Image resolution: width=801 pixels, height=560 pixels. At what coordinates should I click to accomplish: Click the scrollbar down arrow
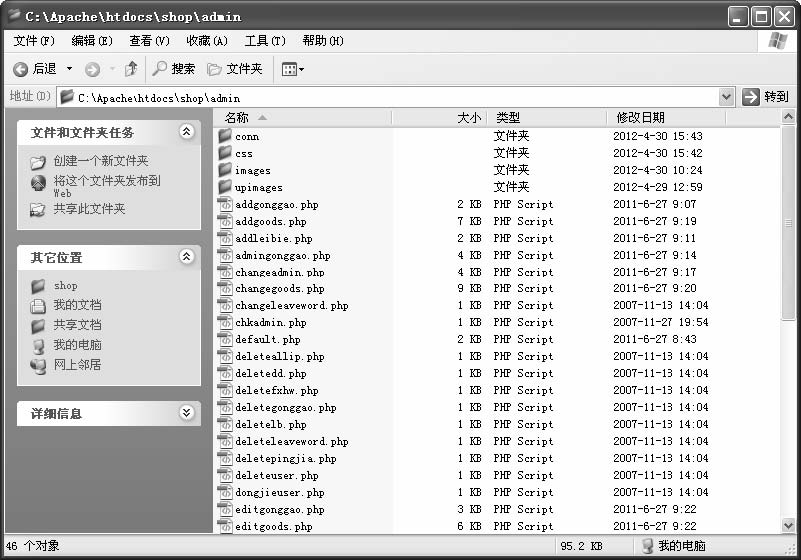point(788,525)
